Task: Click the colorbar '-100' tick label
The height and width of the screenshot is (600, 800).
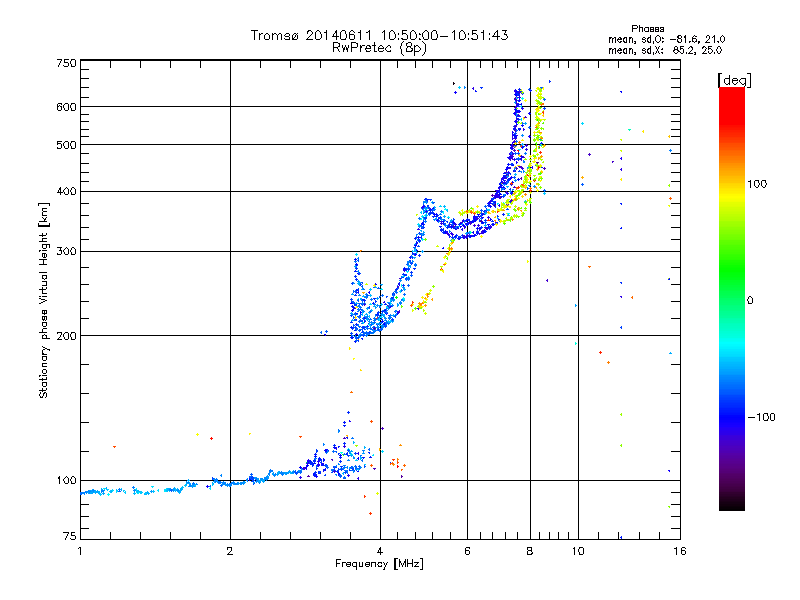Action: click(x=761, y=417)
